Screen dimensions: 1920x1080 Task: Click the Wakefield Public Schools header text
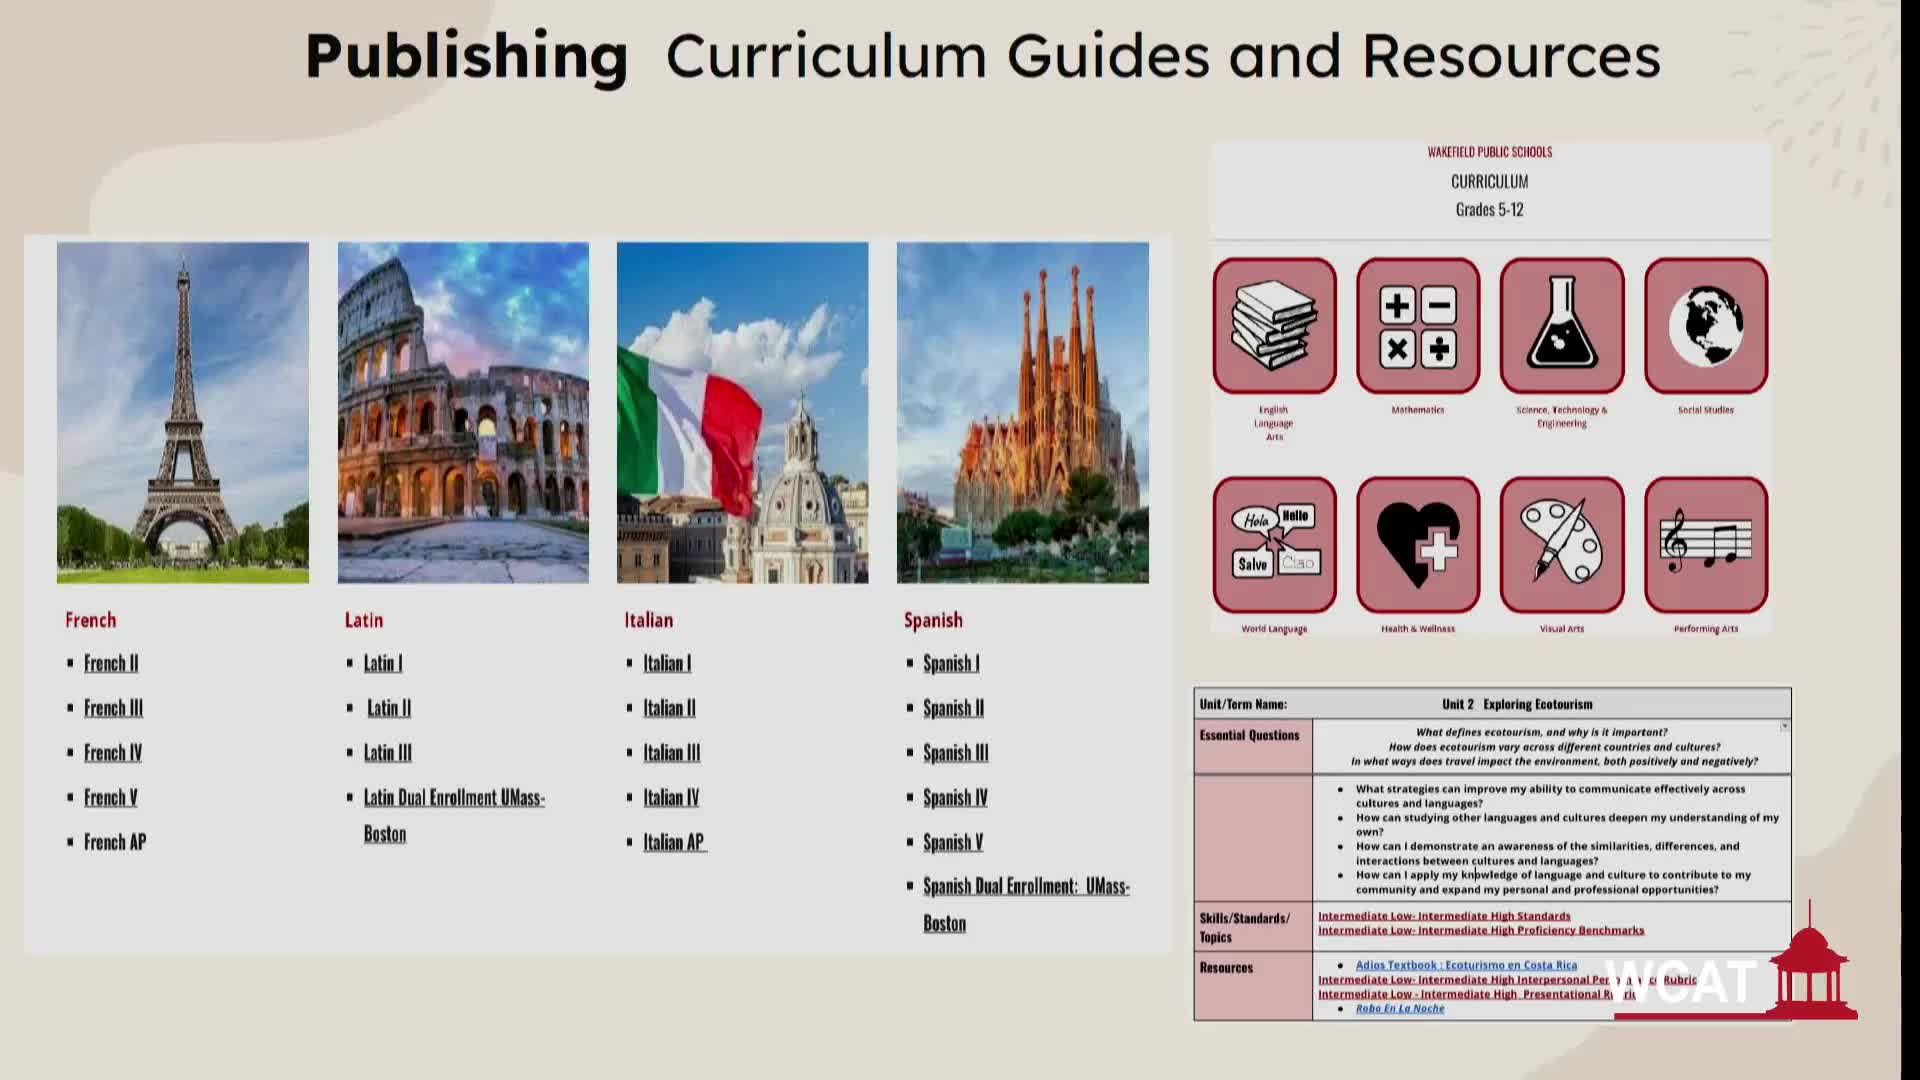click(1490, 152)
